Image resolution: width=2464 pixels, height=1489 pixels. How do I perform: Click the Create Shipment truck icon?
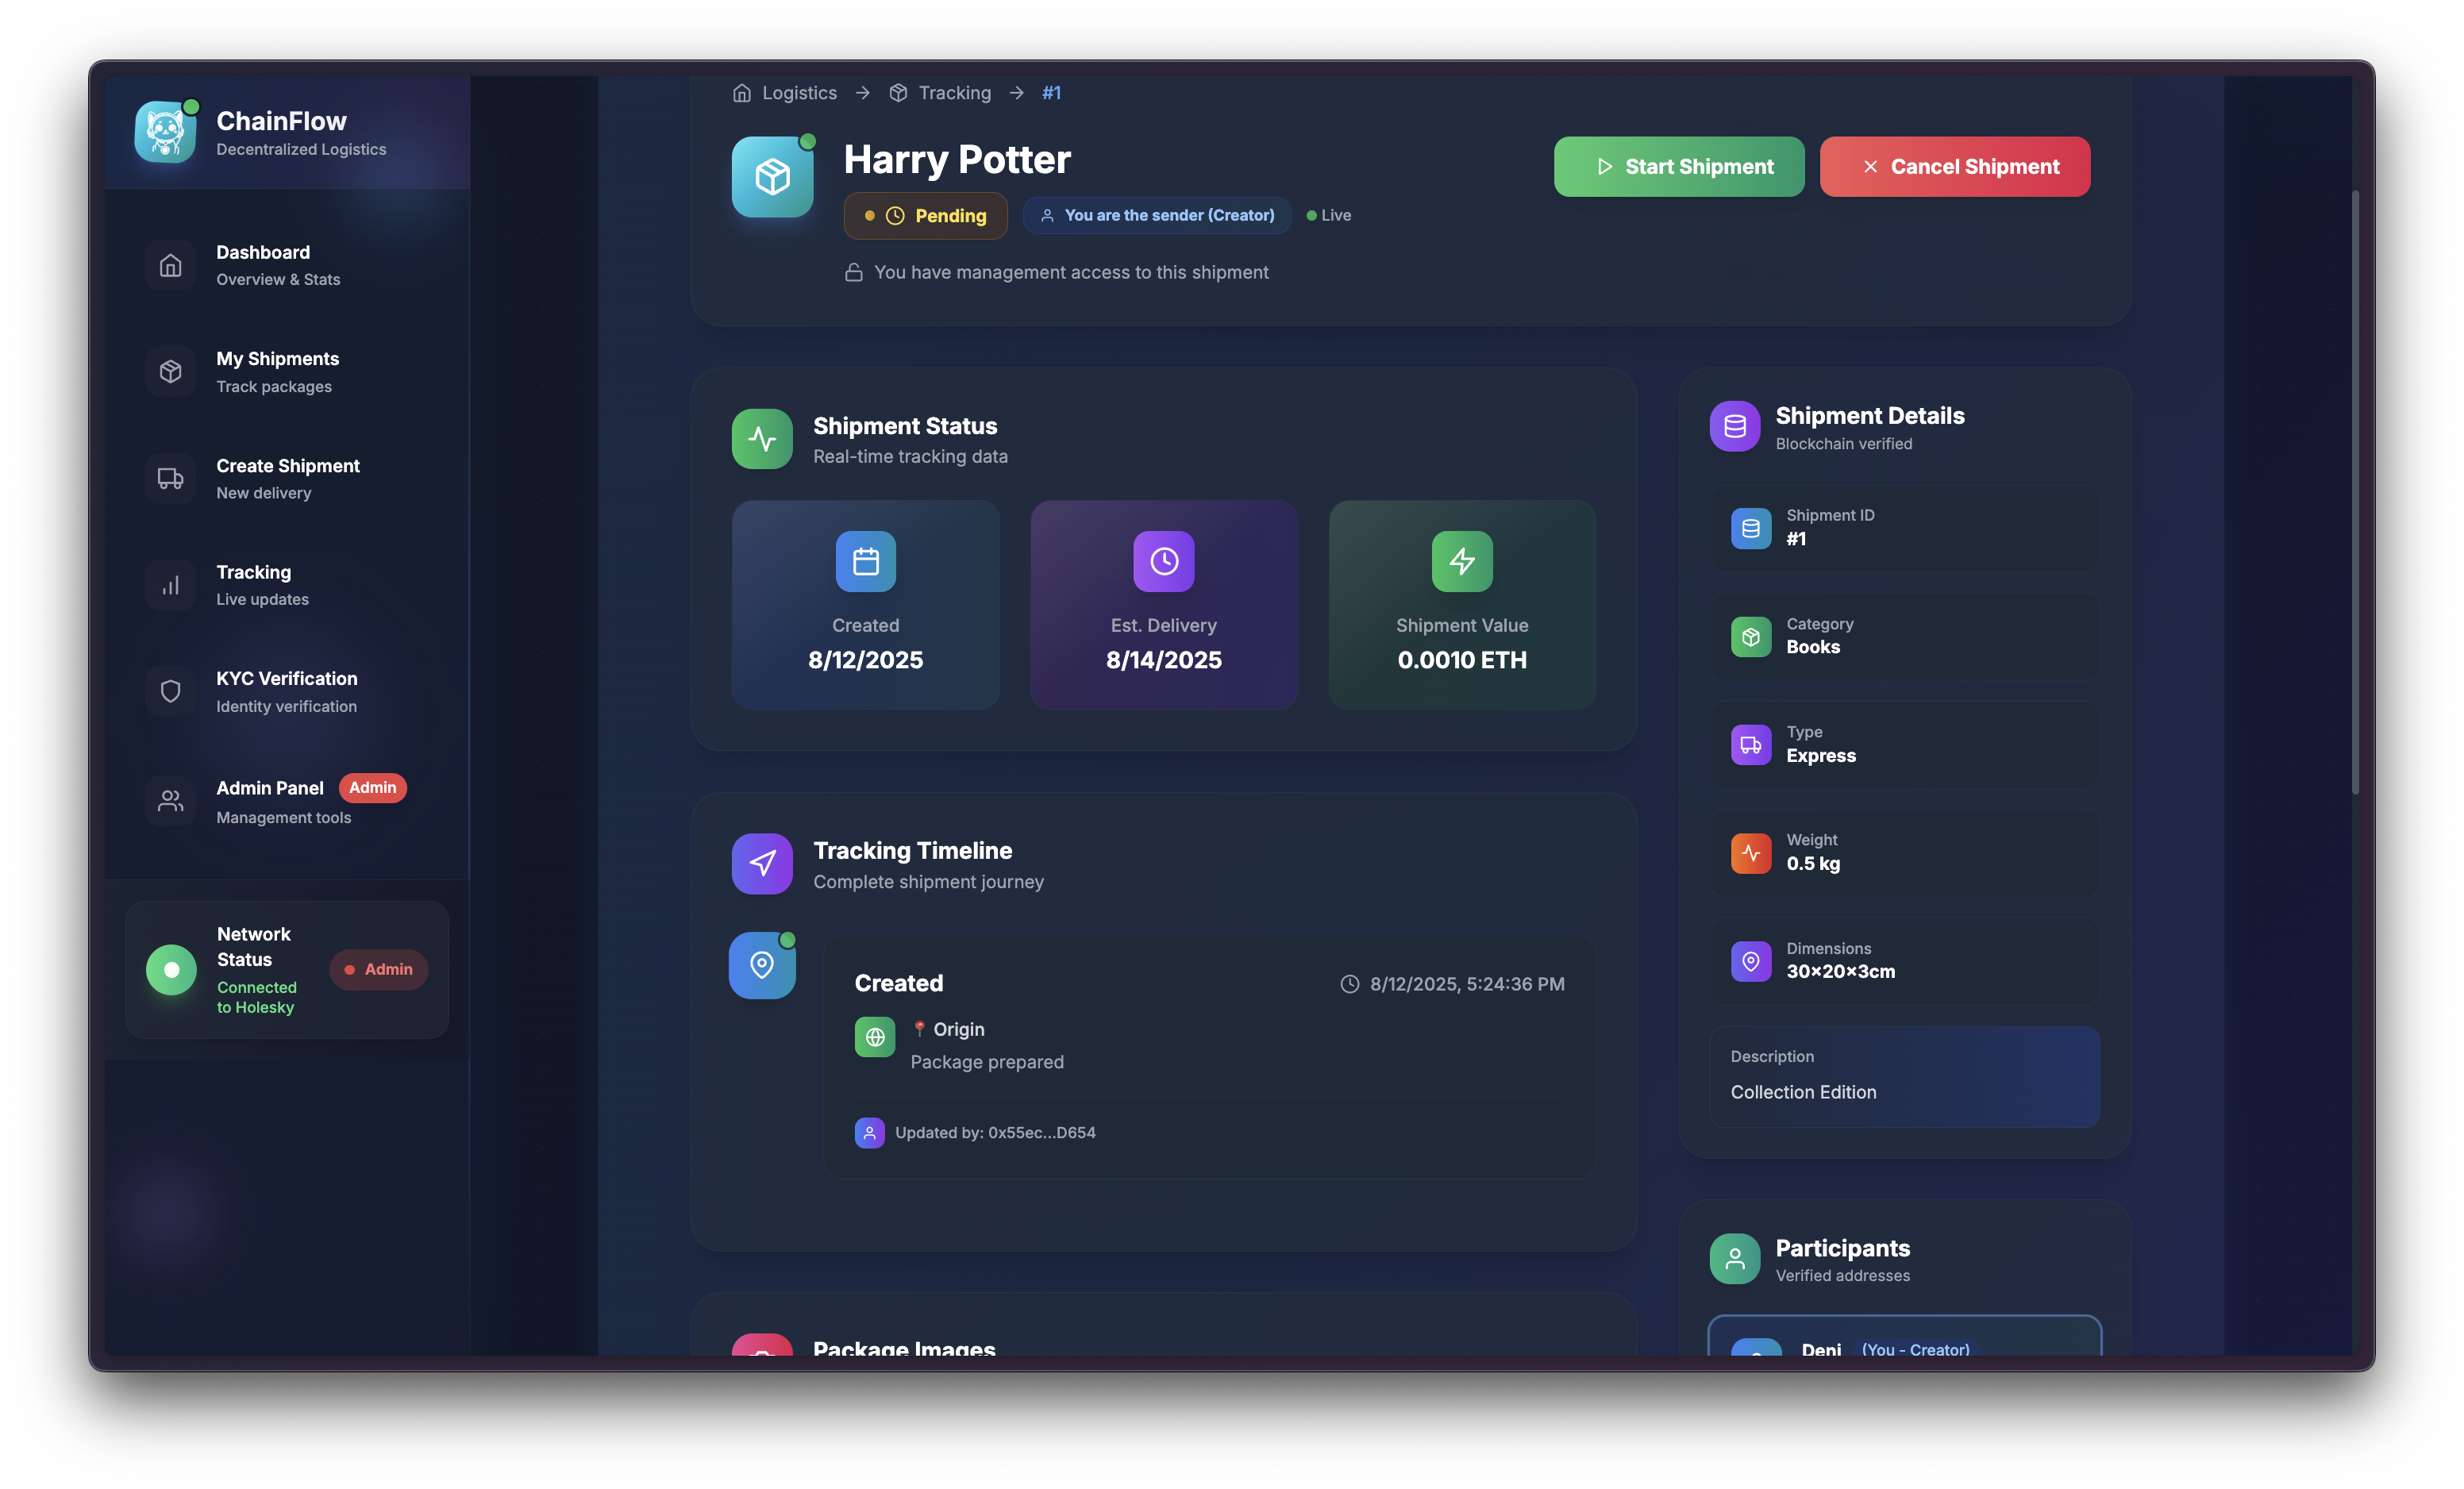tap(171, 478)
